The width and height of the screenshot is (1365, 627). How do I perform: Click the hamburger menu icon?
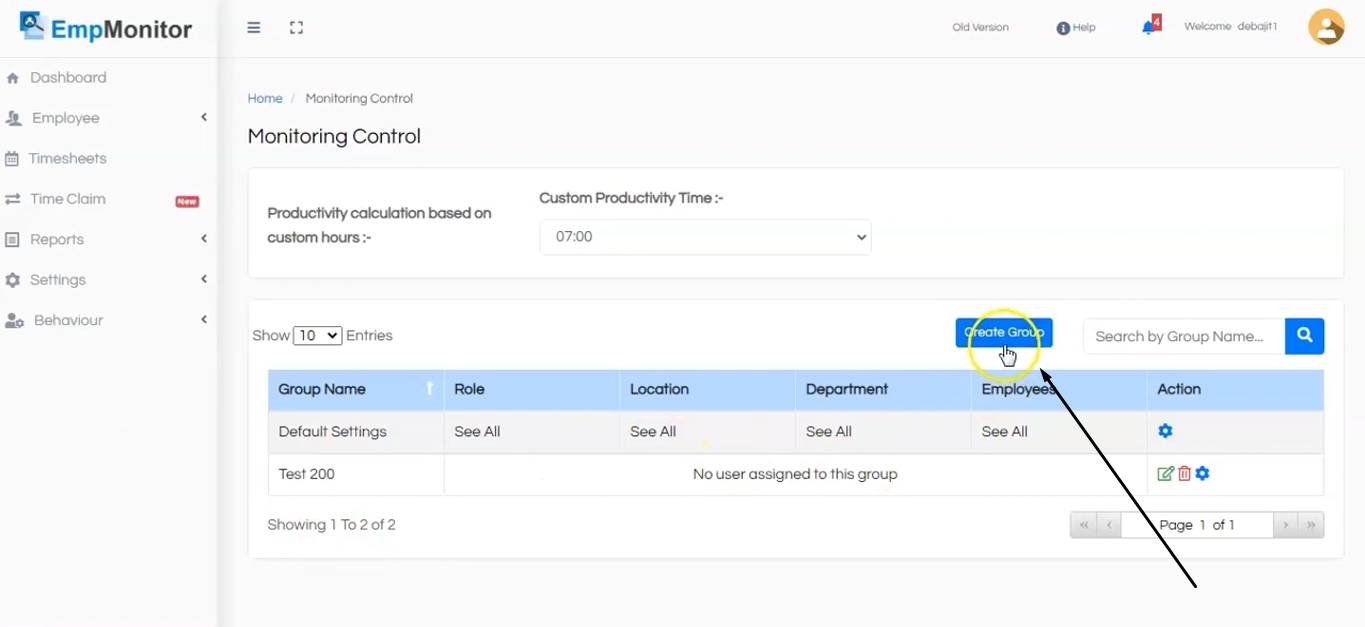coord(254,28)
